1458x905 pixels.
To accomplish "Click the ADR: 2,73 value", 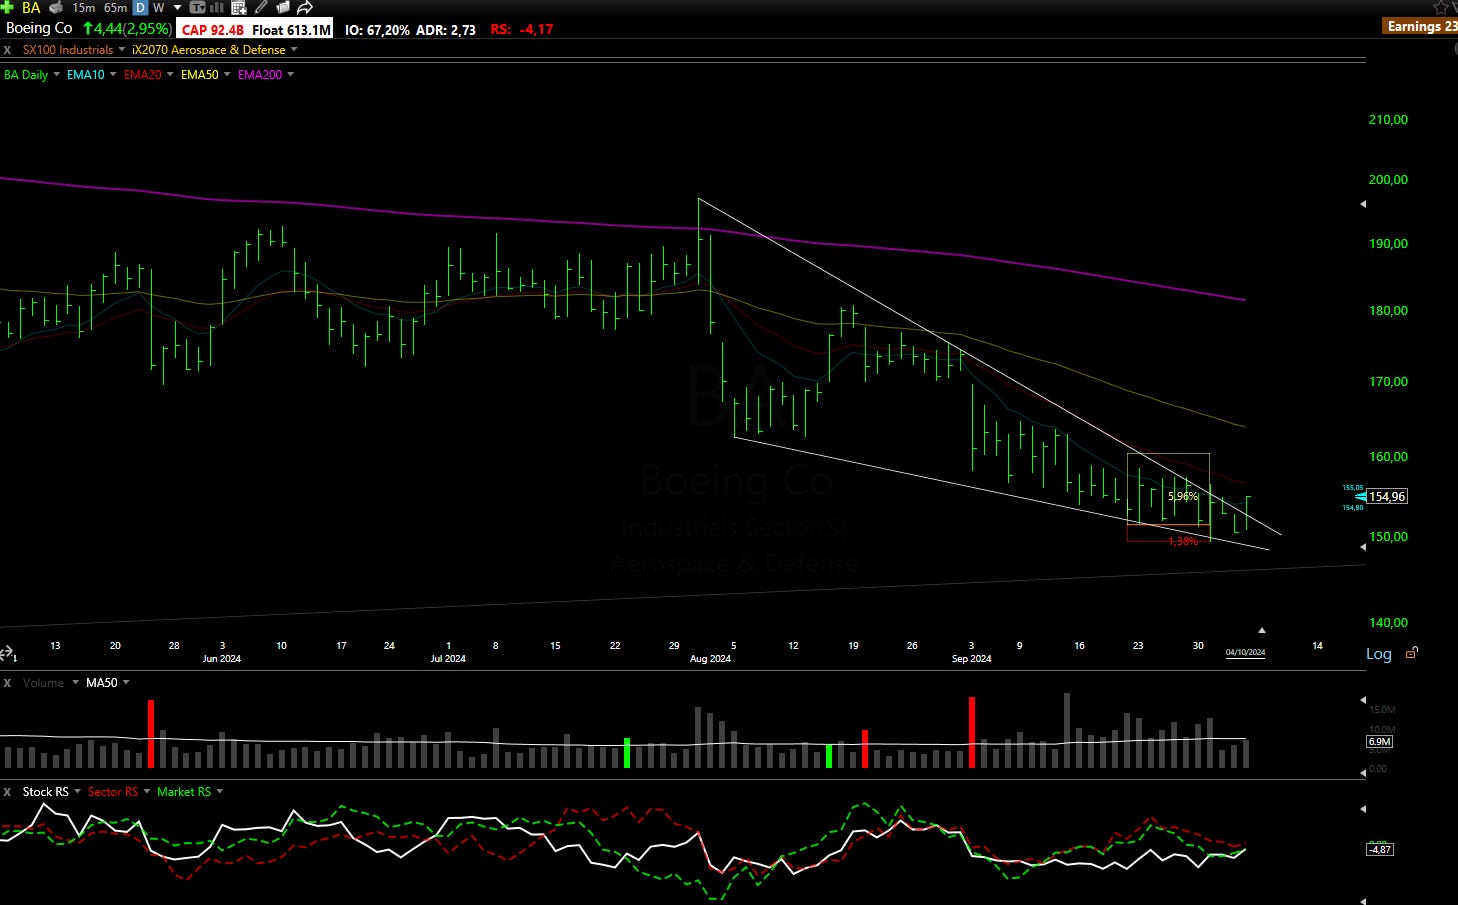I will 446,30.
